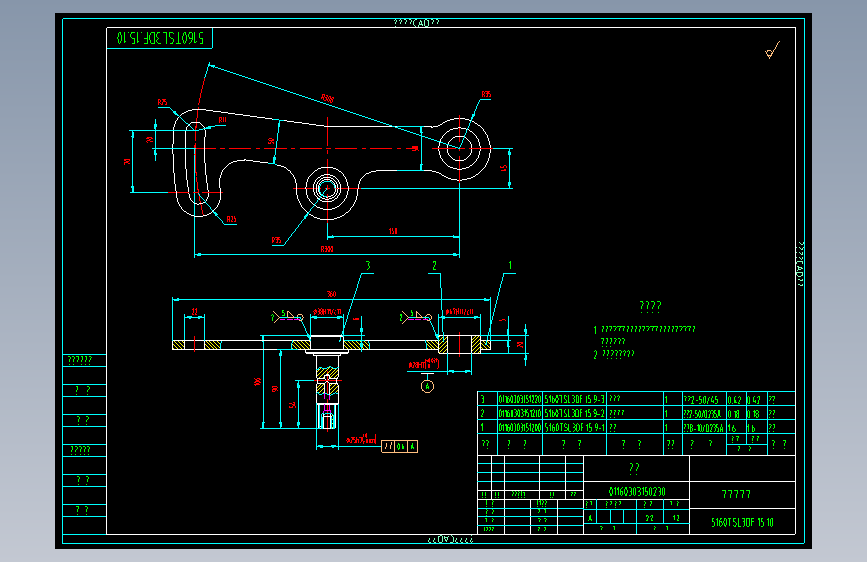Select the R300 text on the diagonal leader

(327, 98)
